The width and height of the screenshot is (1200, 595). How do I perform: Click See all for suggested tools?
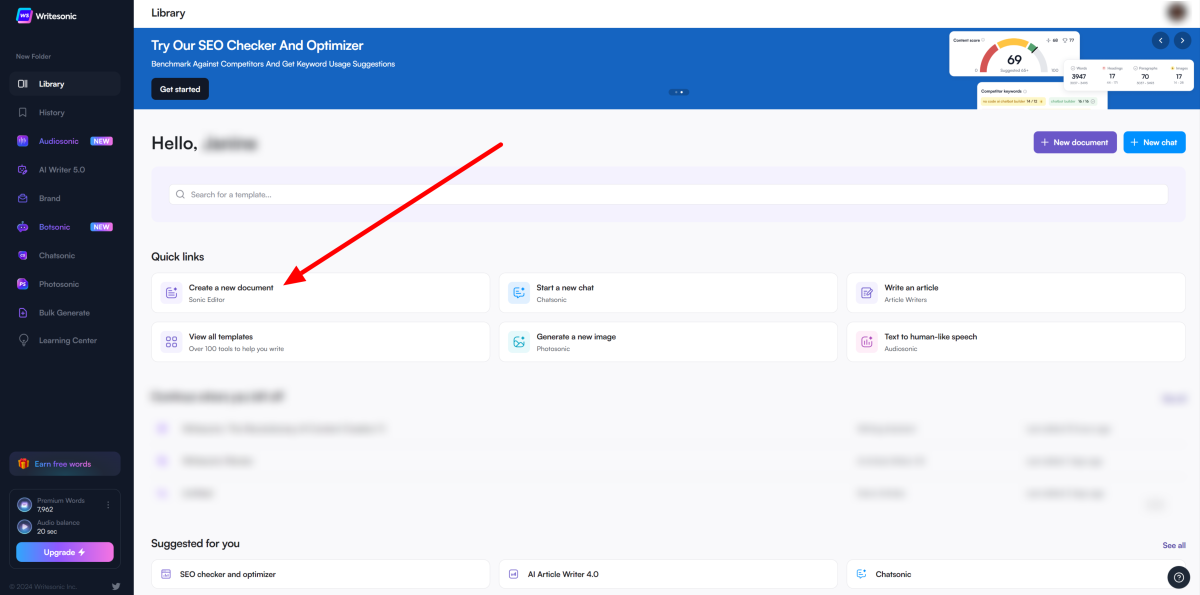coord(1174,545)
